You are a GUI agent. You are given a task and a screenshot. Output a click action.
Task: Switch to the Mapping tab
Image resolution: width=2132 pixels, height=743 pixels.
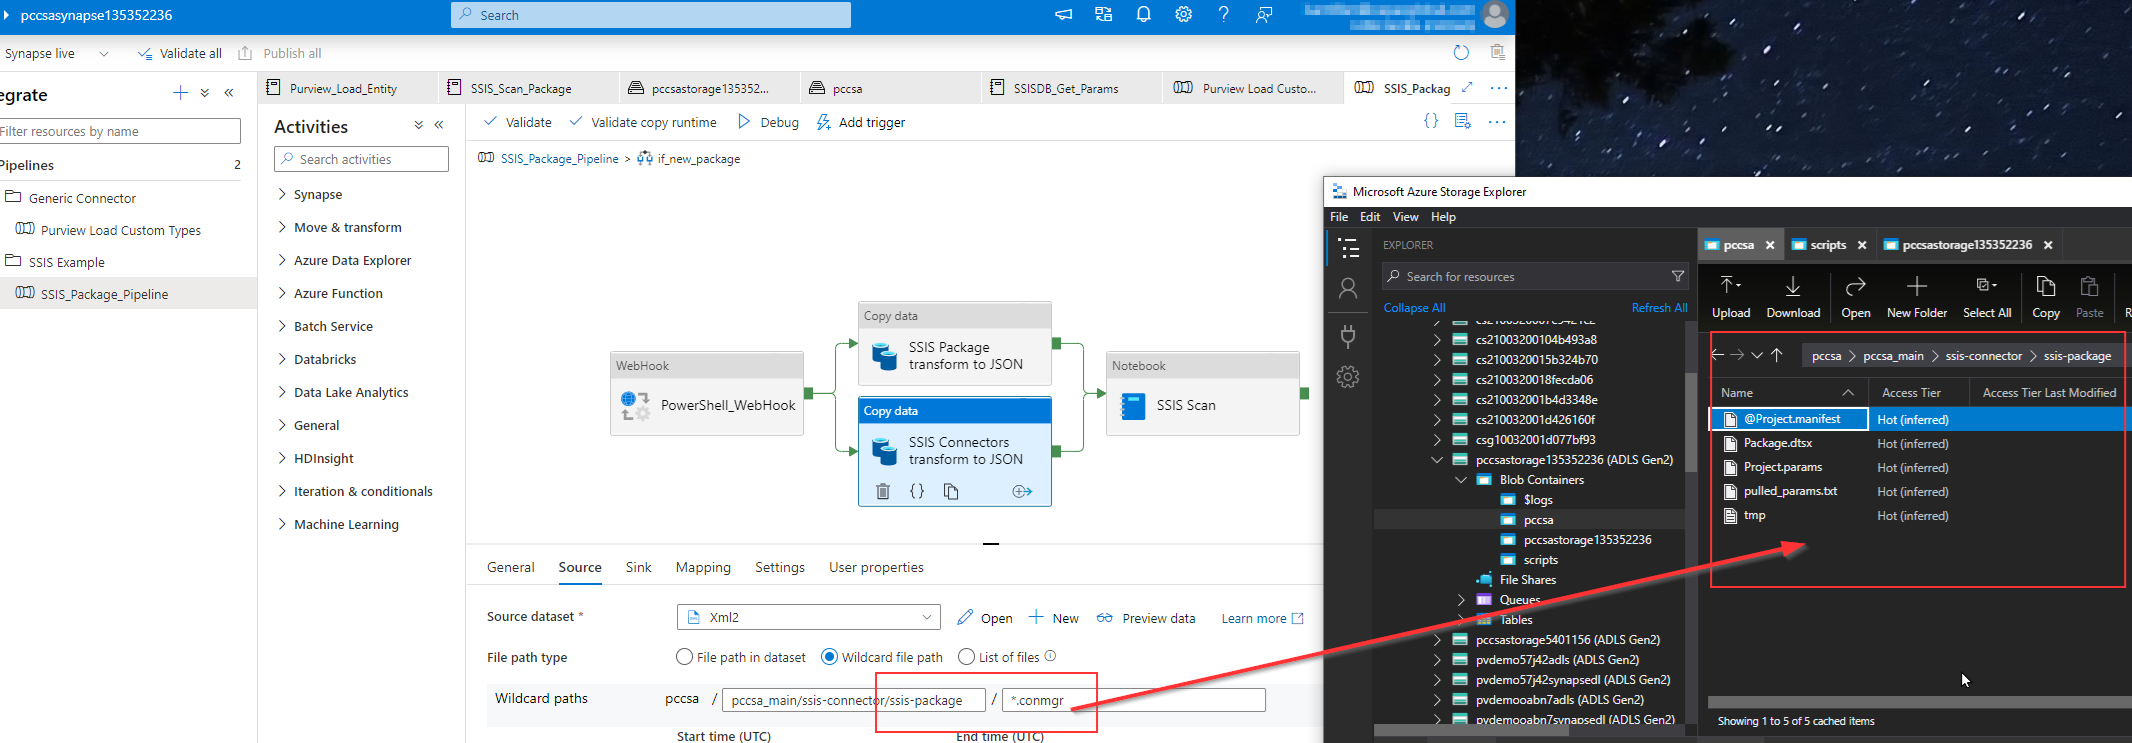tap(703, 567)
